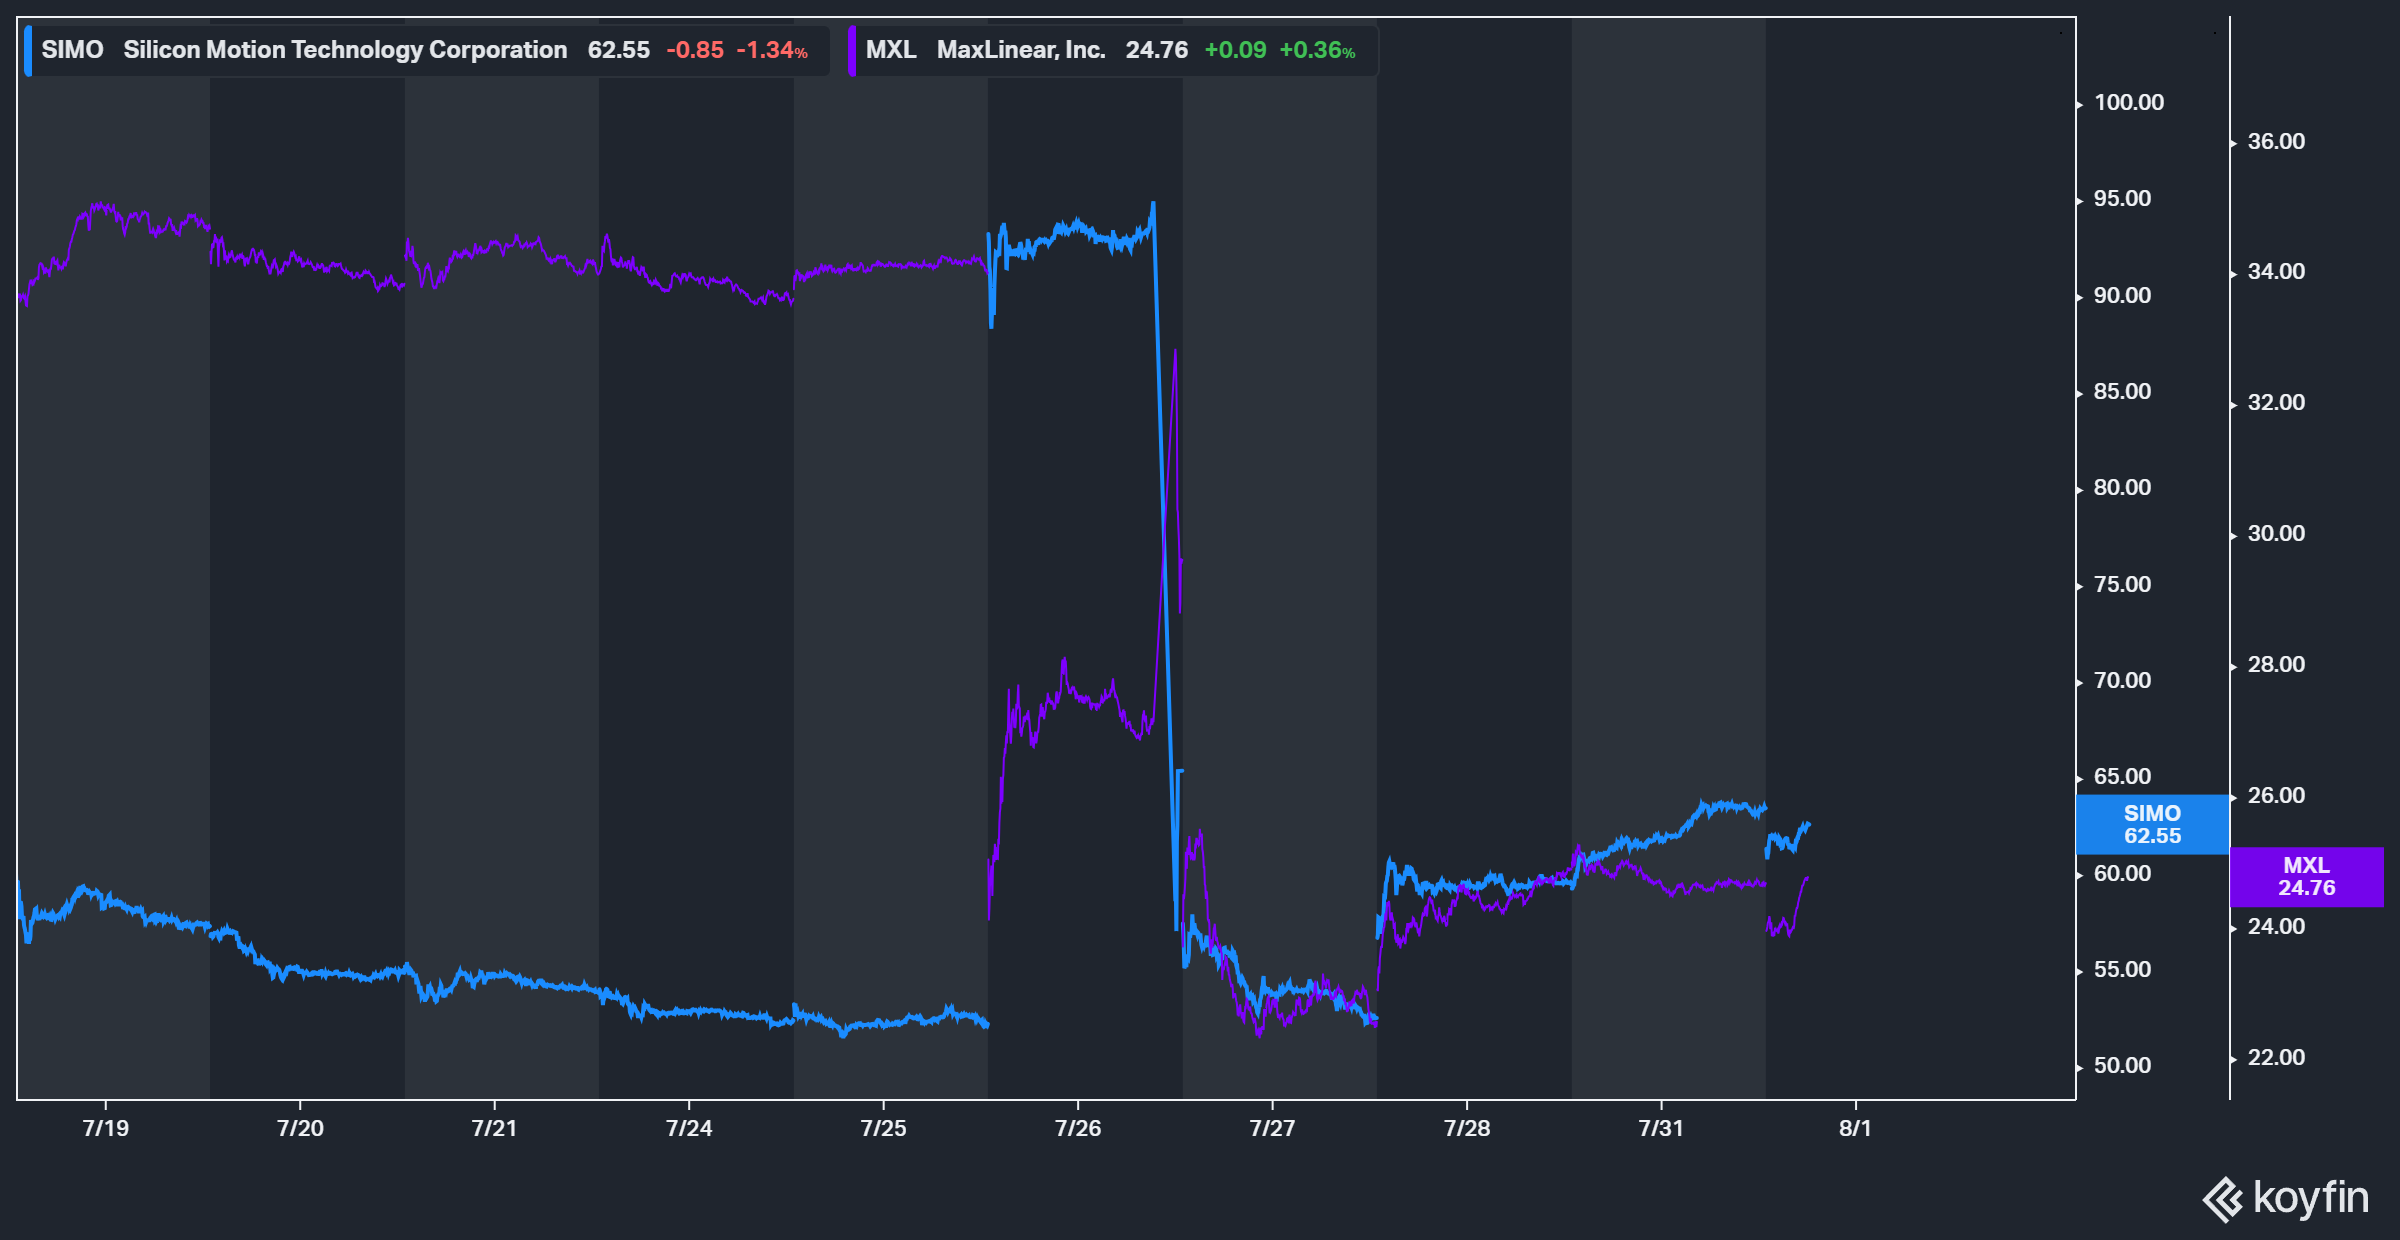The image size is (2400, 1240).
Task: Click the Koyfin logo icon
Action: pyautogui.click(x=2222, y=1199)
